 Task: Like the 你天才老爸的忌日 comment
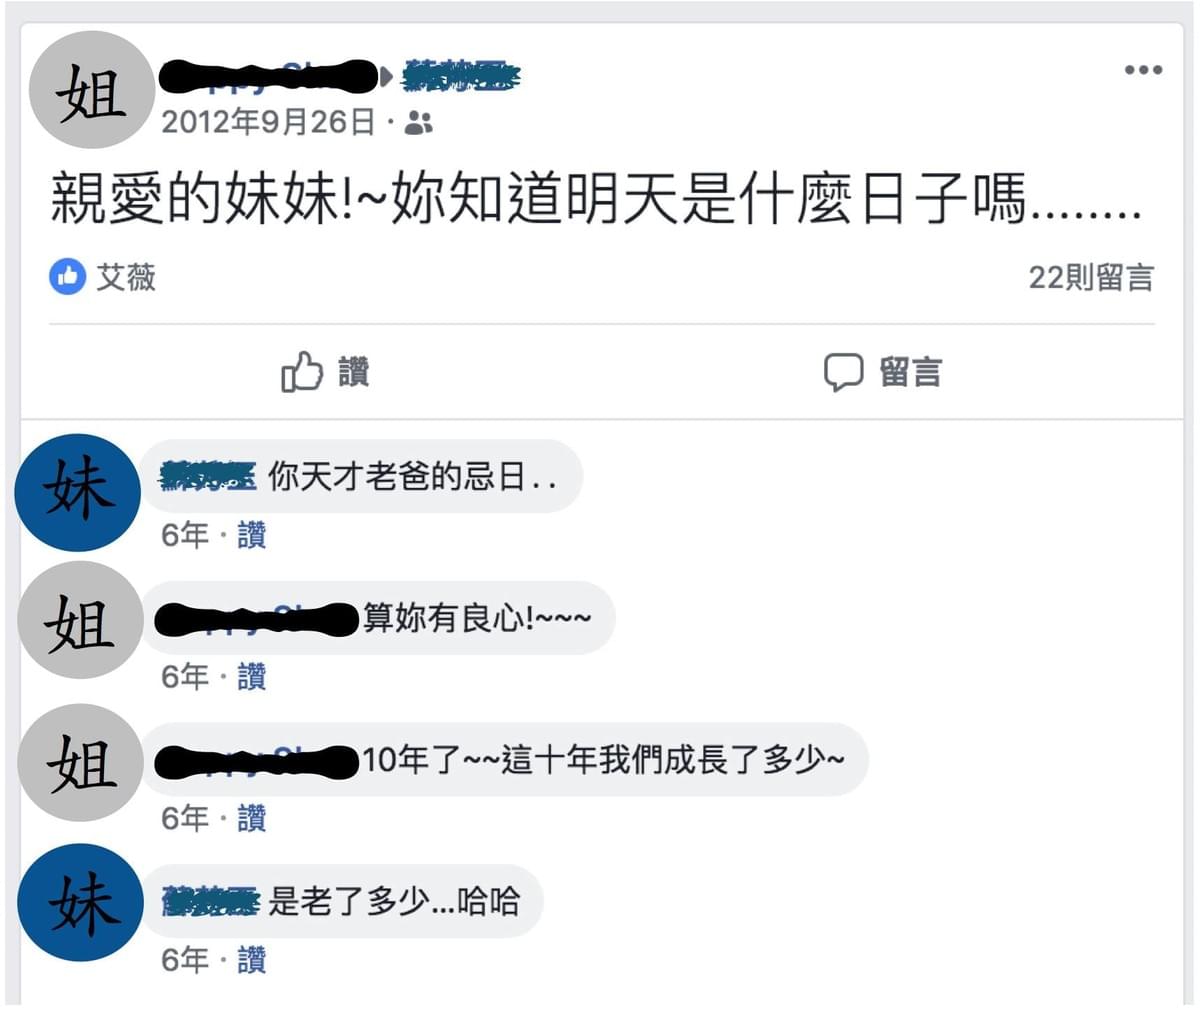point(252,535)
